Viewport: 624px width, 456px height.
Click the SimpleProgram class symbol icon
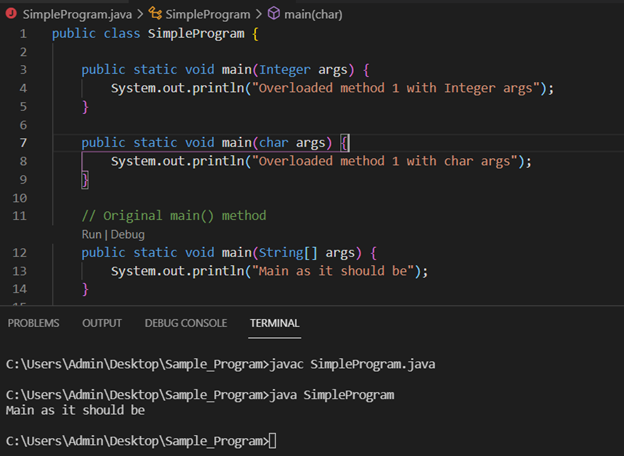coord(155,14)
